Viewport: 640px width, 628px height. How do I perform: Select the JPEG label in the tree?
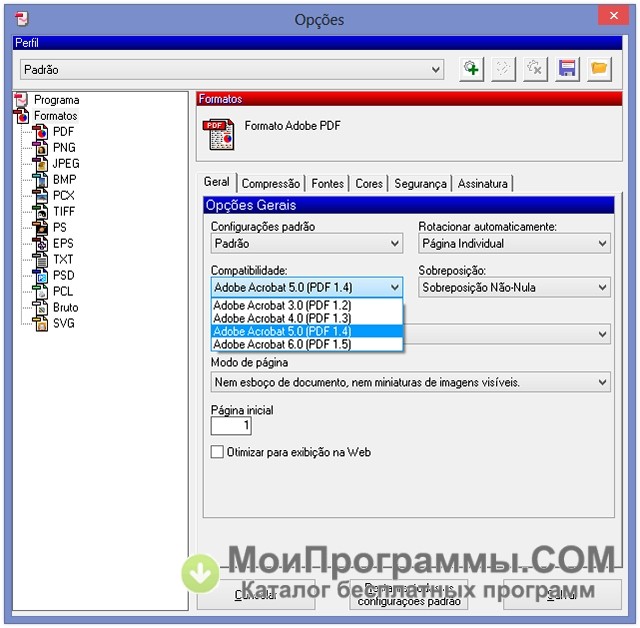tap(66, 164)
